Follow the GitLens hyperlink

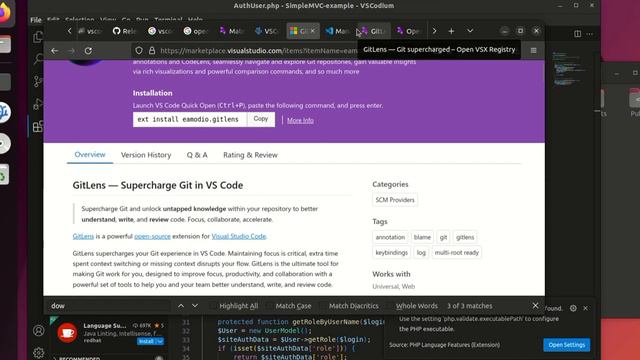click(83, 236)
